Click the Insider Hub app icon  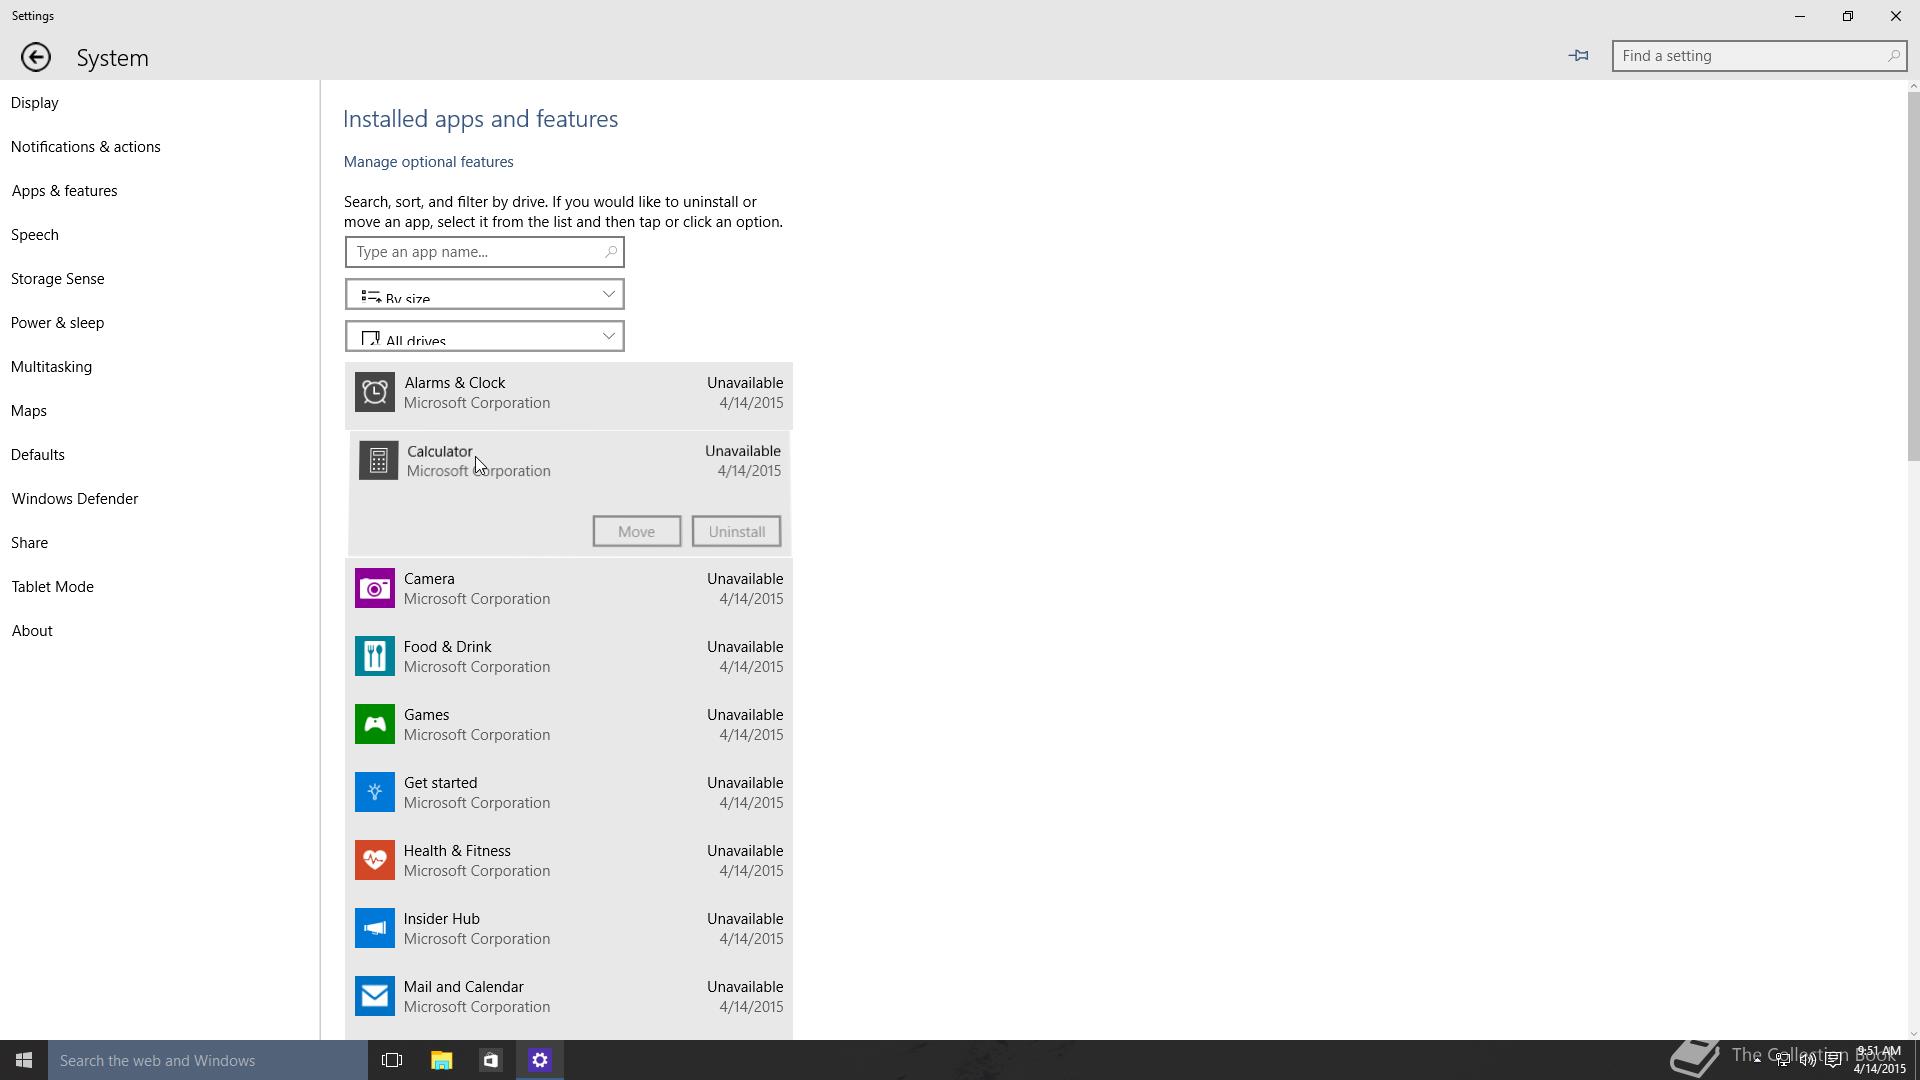point(375,929)
